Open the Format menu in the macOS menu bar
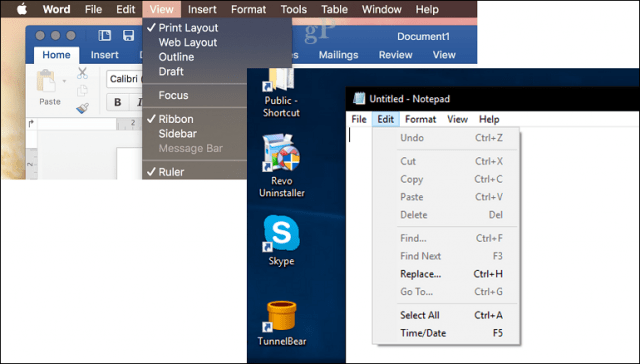The height and width of the screenshot is (364, 640). pos(248,9)
